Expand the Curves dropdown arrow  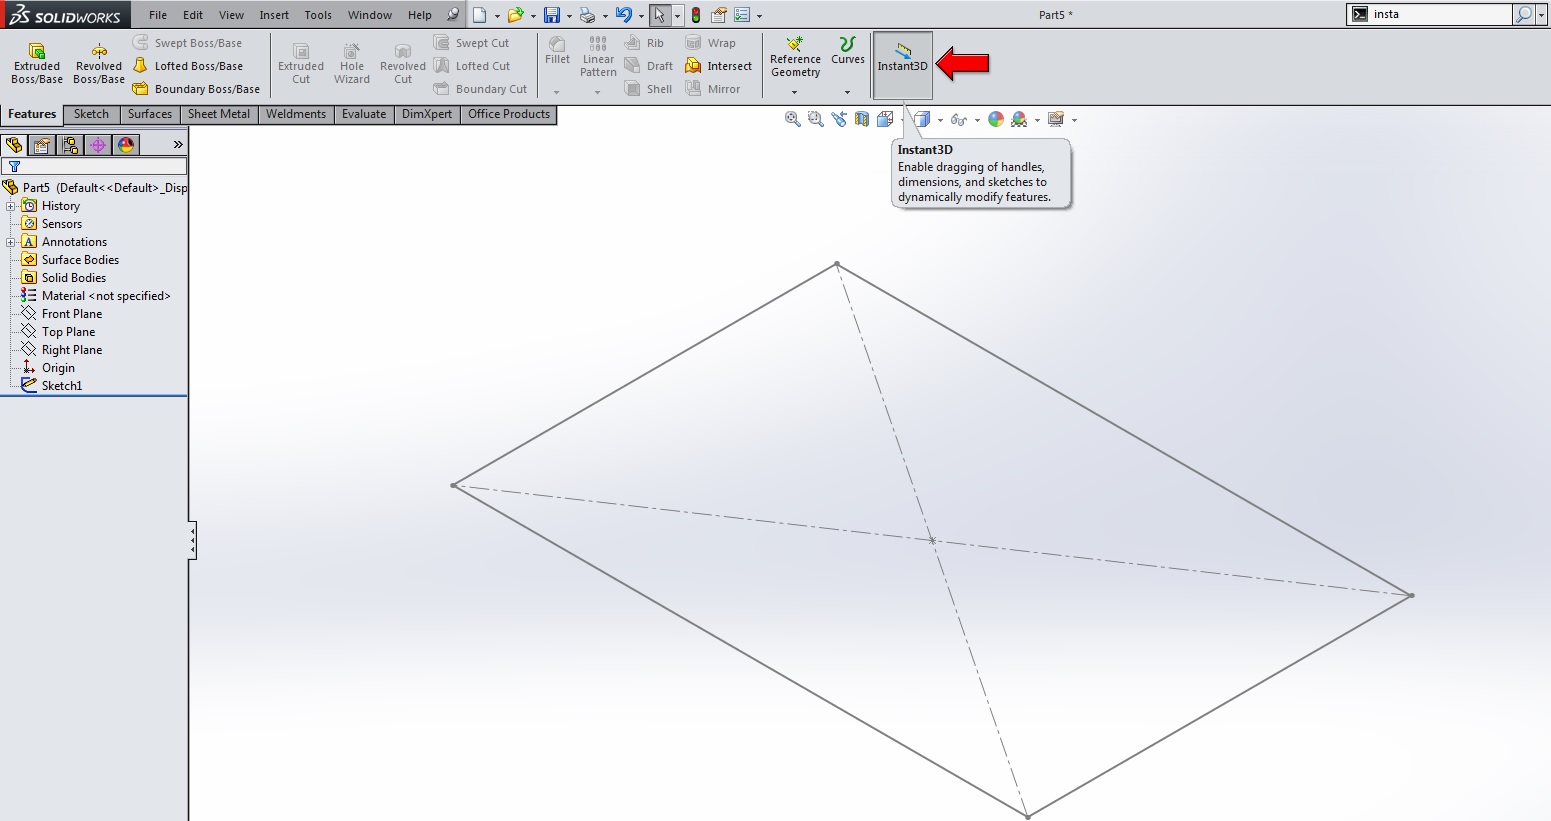click(x=847, y=92)
